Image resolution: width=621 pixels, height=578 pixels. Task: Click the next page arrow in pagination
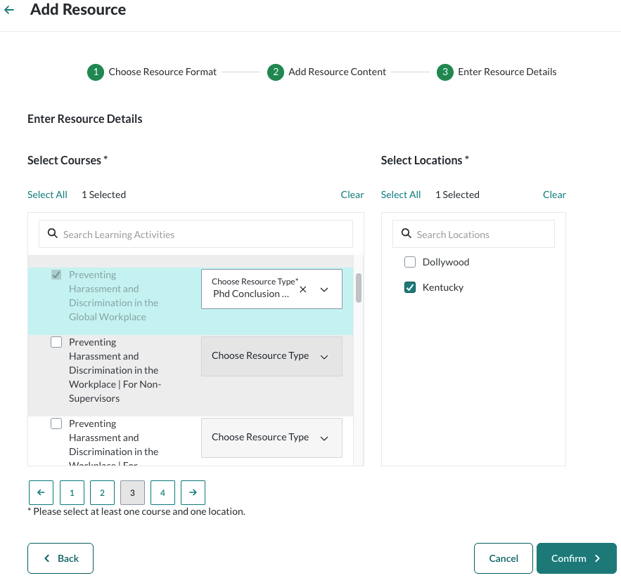click(193, 493)
